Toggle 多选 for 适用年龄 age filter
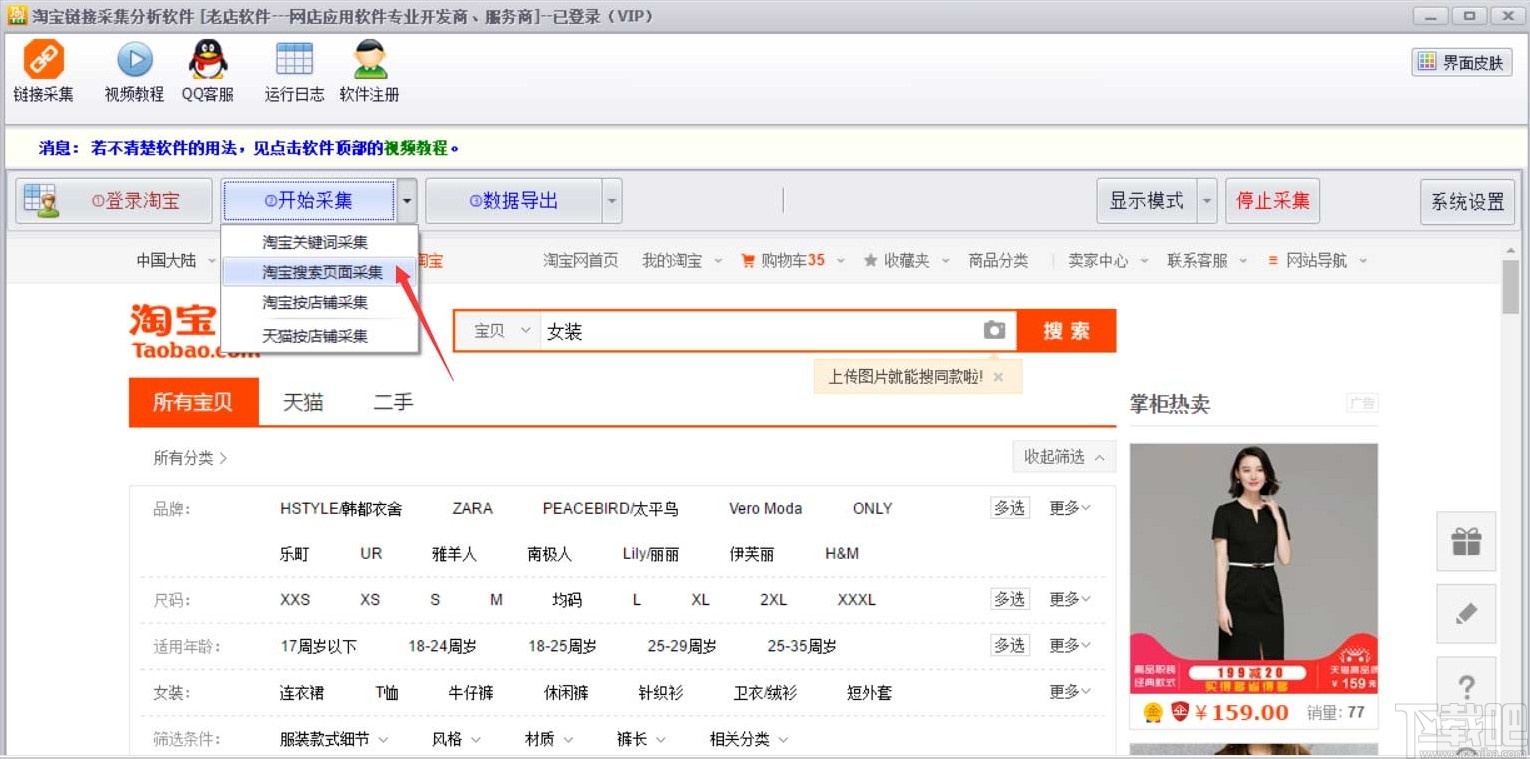 click(x=1009, y=645)
